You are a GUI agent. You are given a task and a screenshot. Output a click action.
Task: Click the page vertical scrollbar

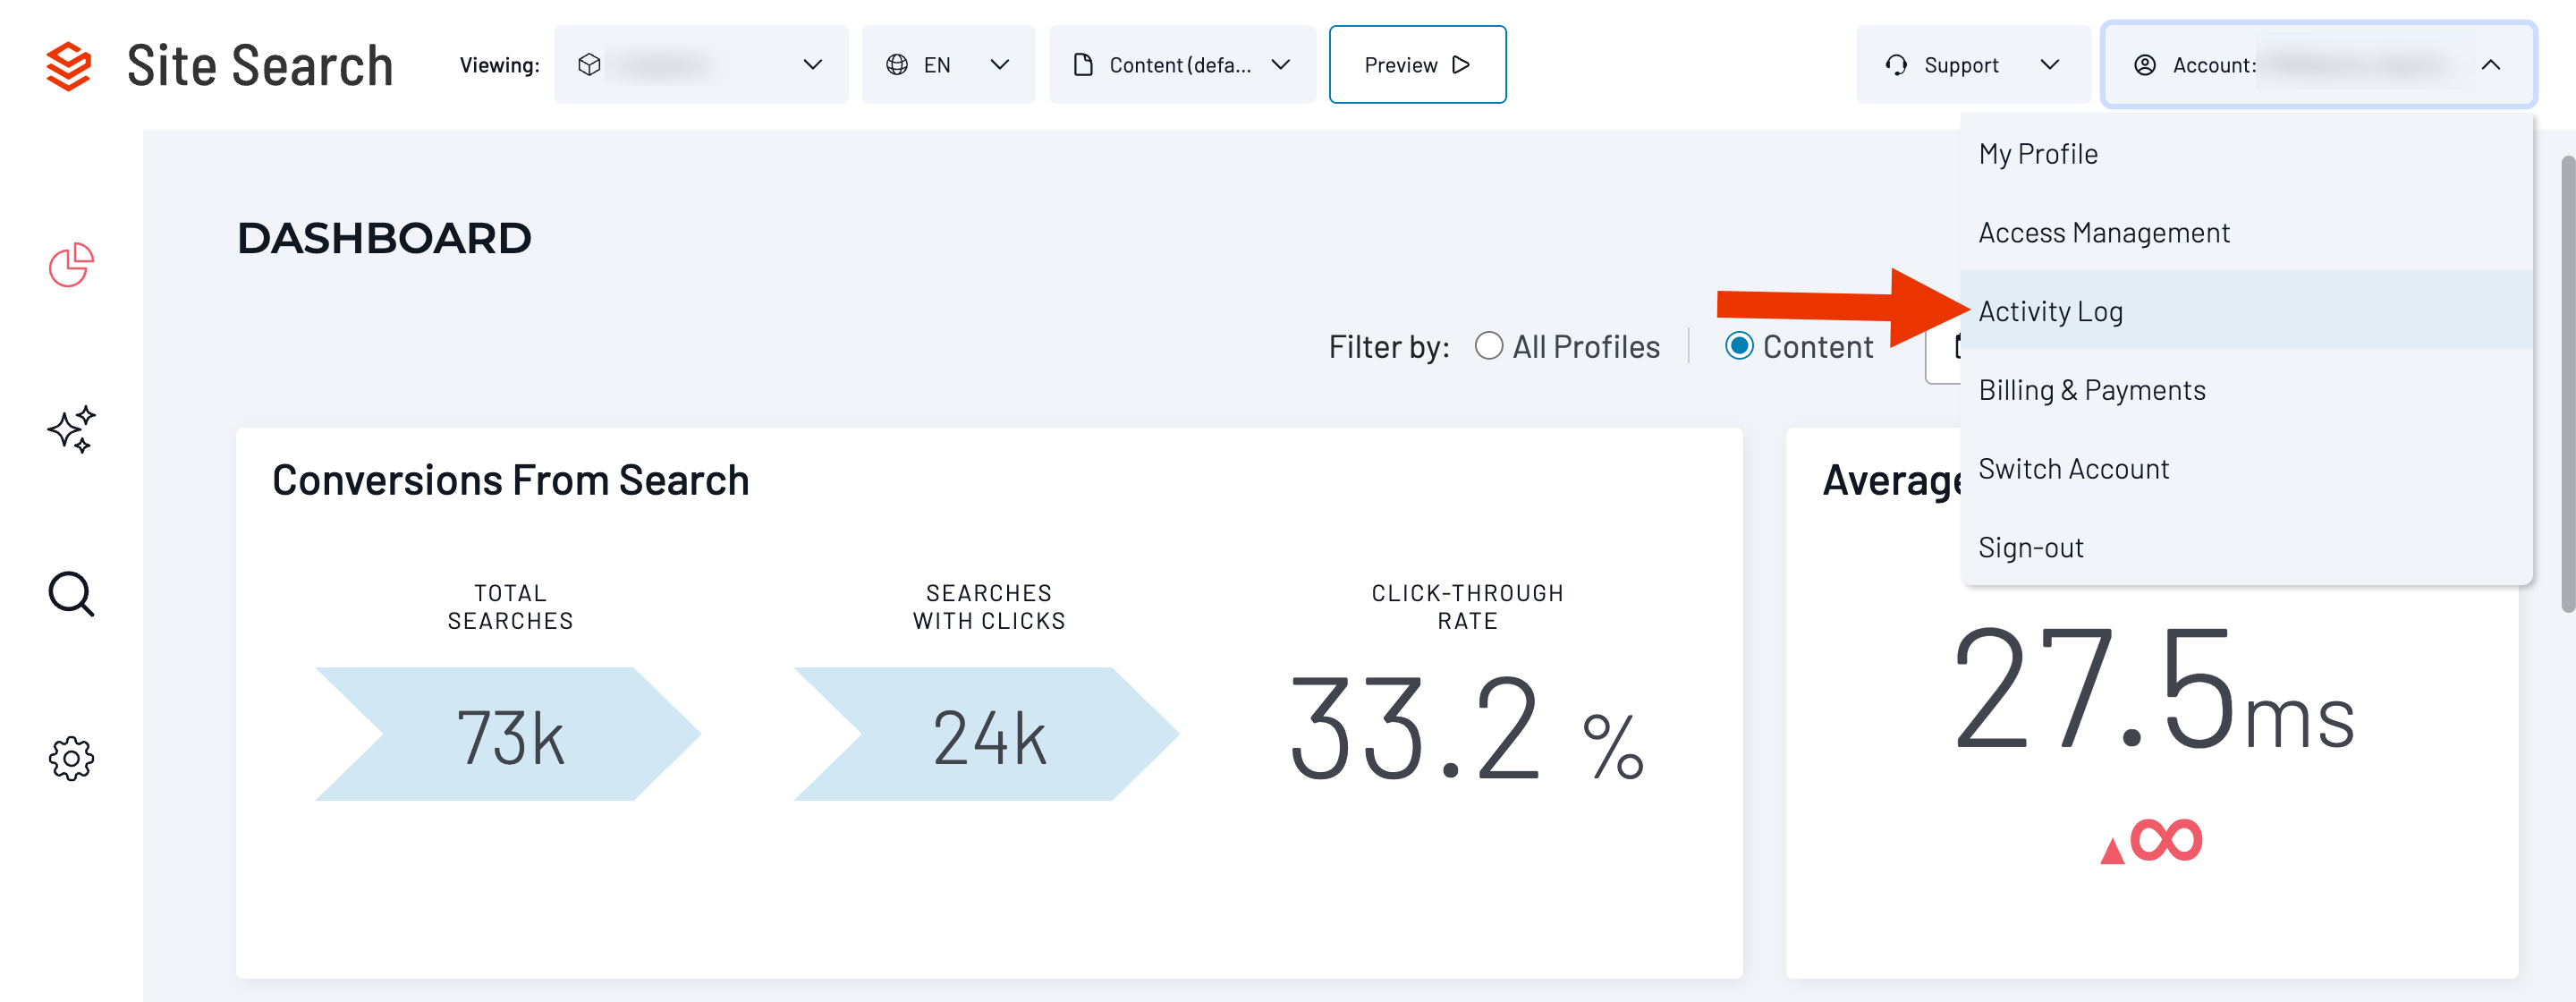2567,385
